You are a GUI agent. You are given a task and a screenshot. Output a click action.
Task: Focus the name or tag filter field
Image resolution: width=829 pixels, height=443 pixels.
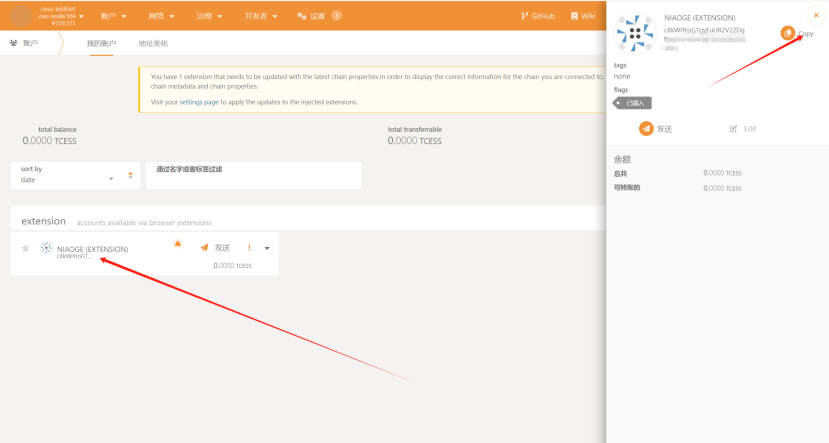[254, 176]
